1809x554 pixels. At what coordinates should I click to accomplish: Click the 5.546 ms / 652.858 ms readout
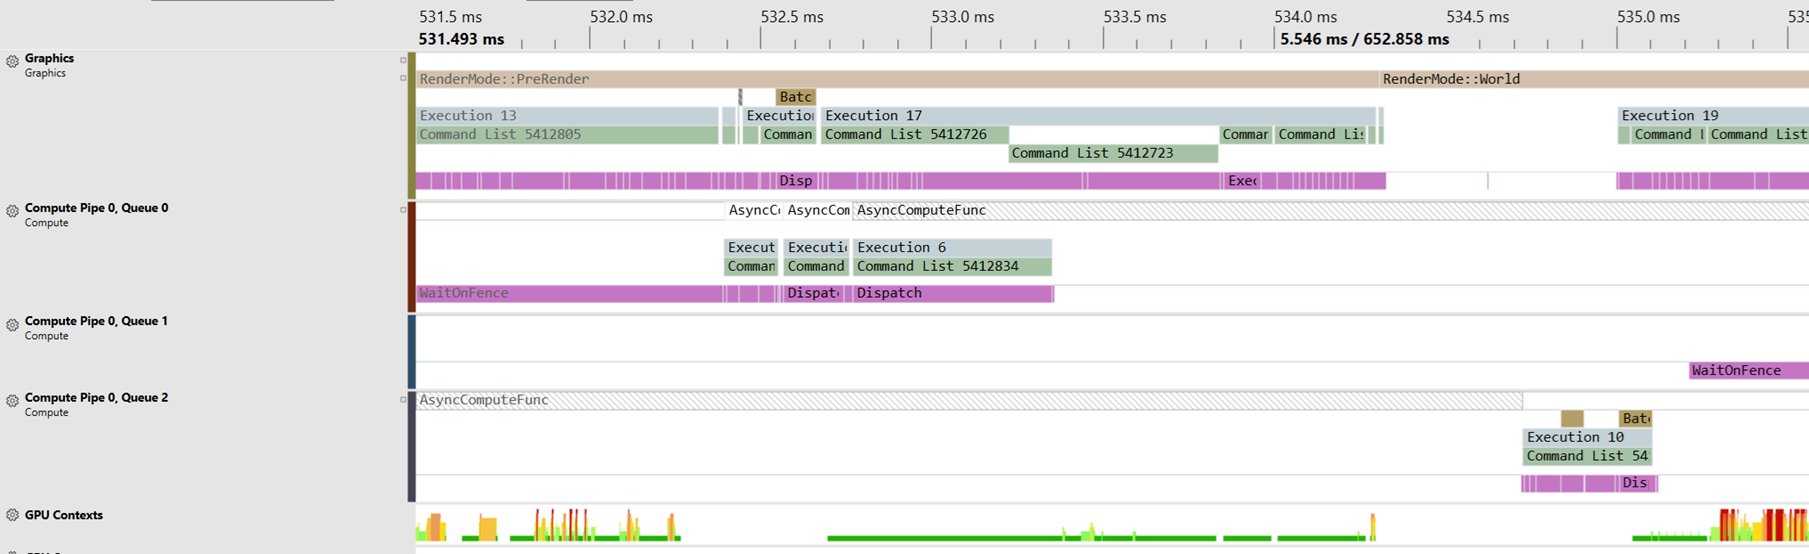click(x=1364, y=39)
